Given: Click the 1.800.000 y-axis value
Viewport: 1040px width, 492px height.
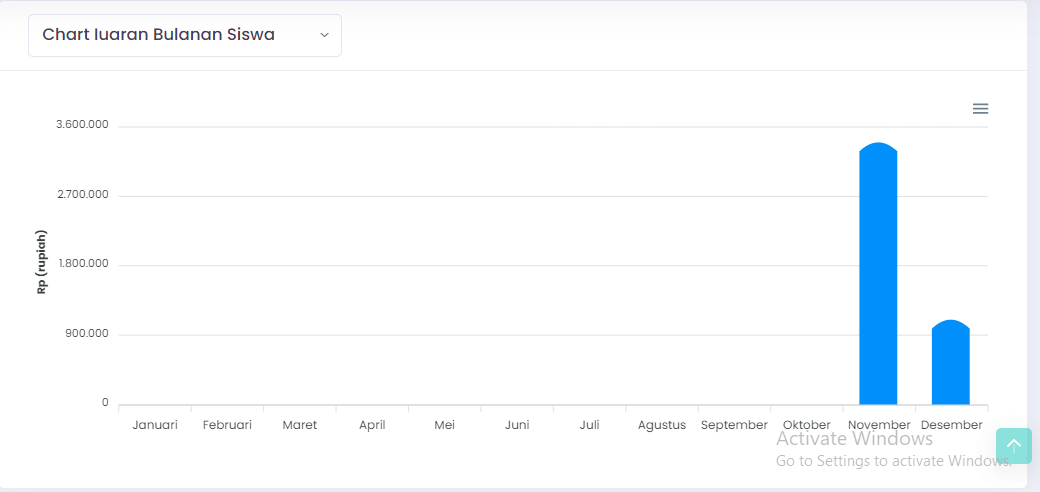Looking at the screenshot, I should (x=83, y=264).
